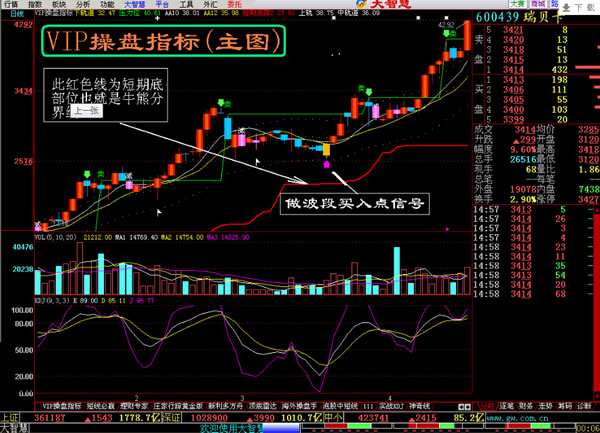
Task: Click the yellow candlestick at the wave bottom
Action: tap(326, 150)
